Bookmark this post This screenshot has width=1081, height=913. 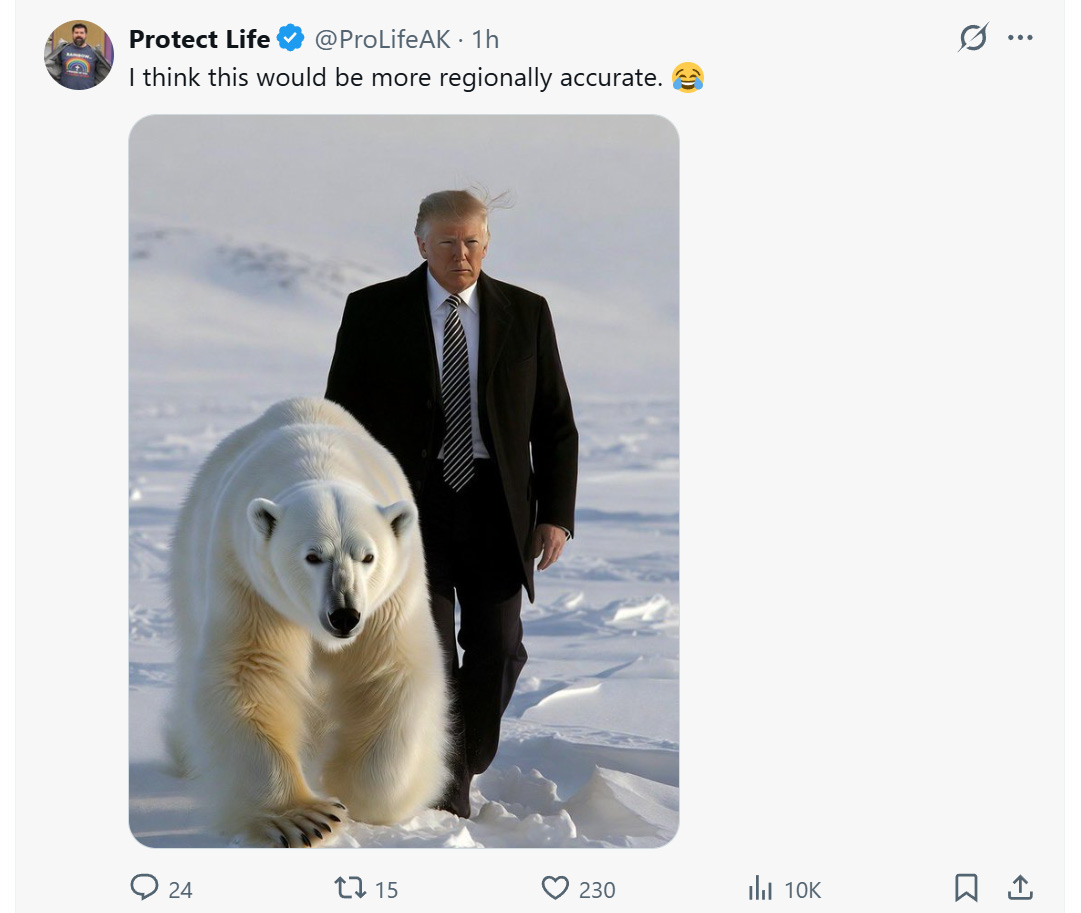click(x=966, y=887)
